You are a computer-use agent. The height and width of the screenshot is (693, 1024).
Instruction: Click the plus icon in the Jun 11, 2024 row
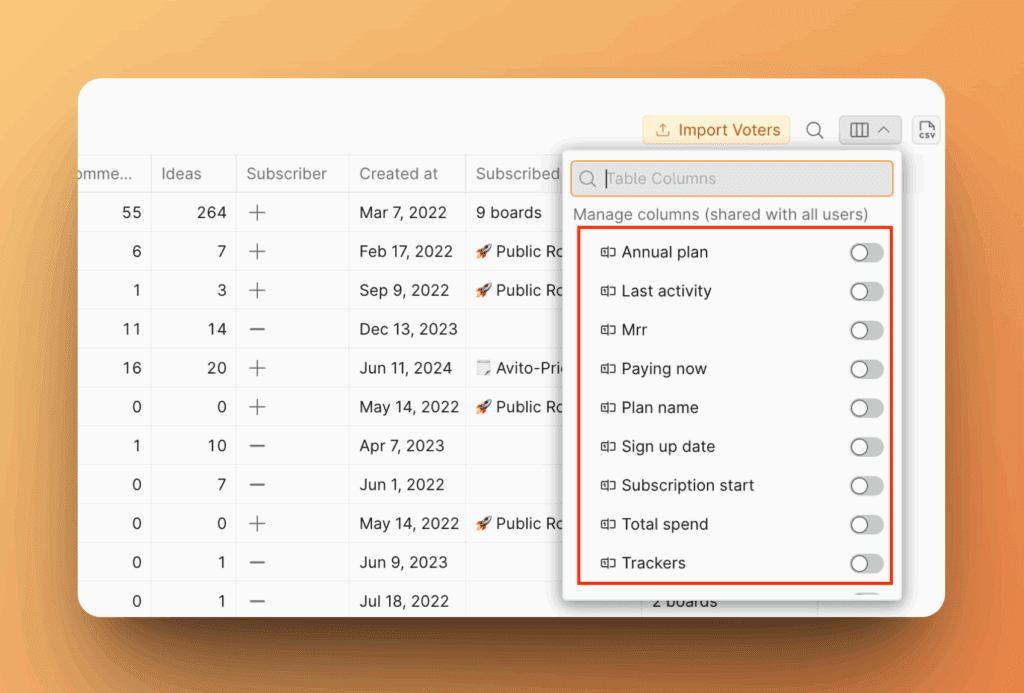[257, 368]
